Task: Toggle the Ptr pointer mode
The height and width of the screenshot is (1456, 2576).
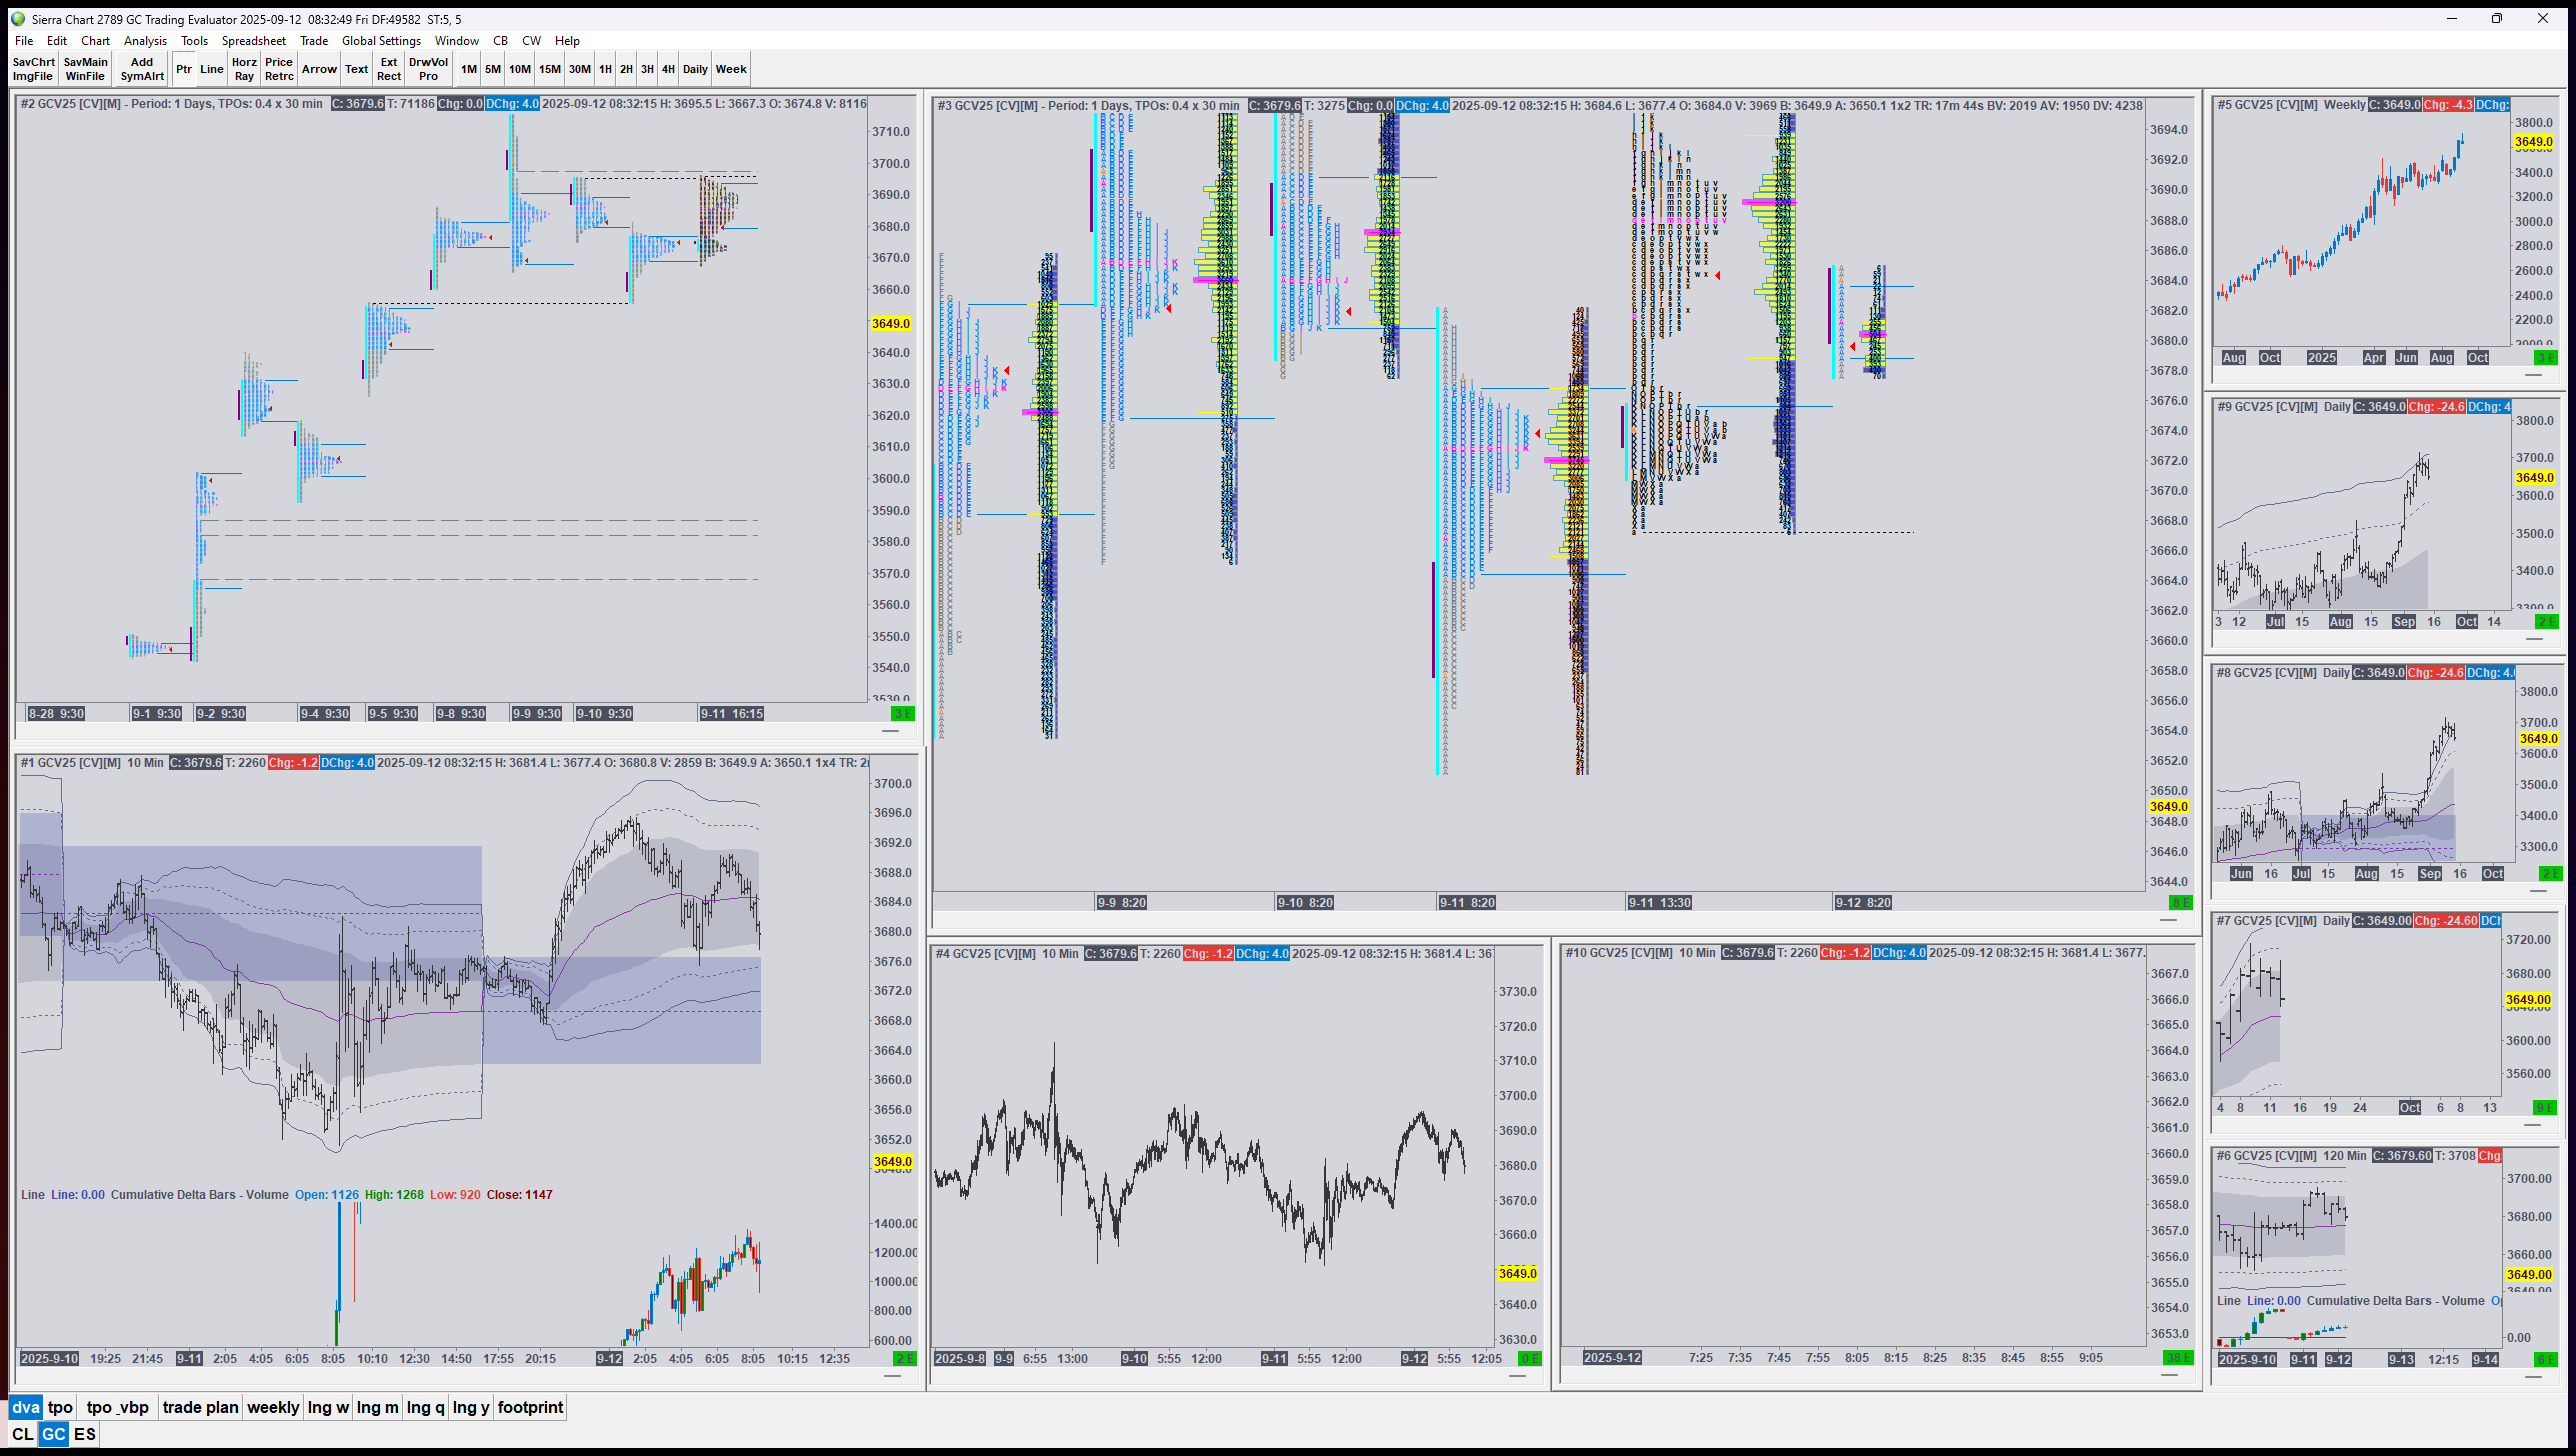Action: pyautogui.click(x=184, y=69)
